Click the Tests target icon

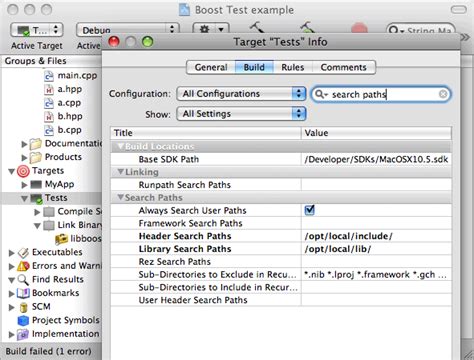coord(36,198)
